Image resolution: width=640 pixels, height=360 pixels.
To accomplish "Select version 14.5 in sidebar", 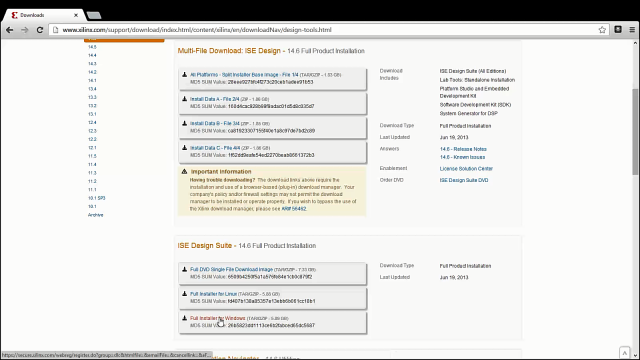I will coord(92,47).
